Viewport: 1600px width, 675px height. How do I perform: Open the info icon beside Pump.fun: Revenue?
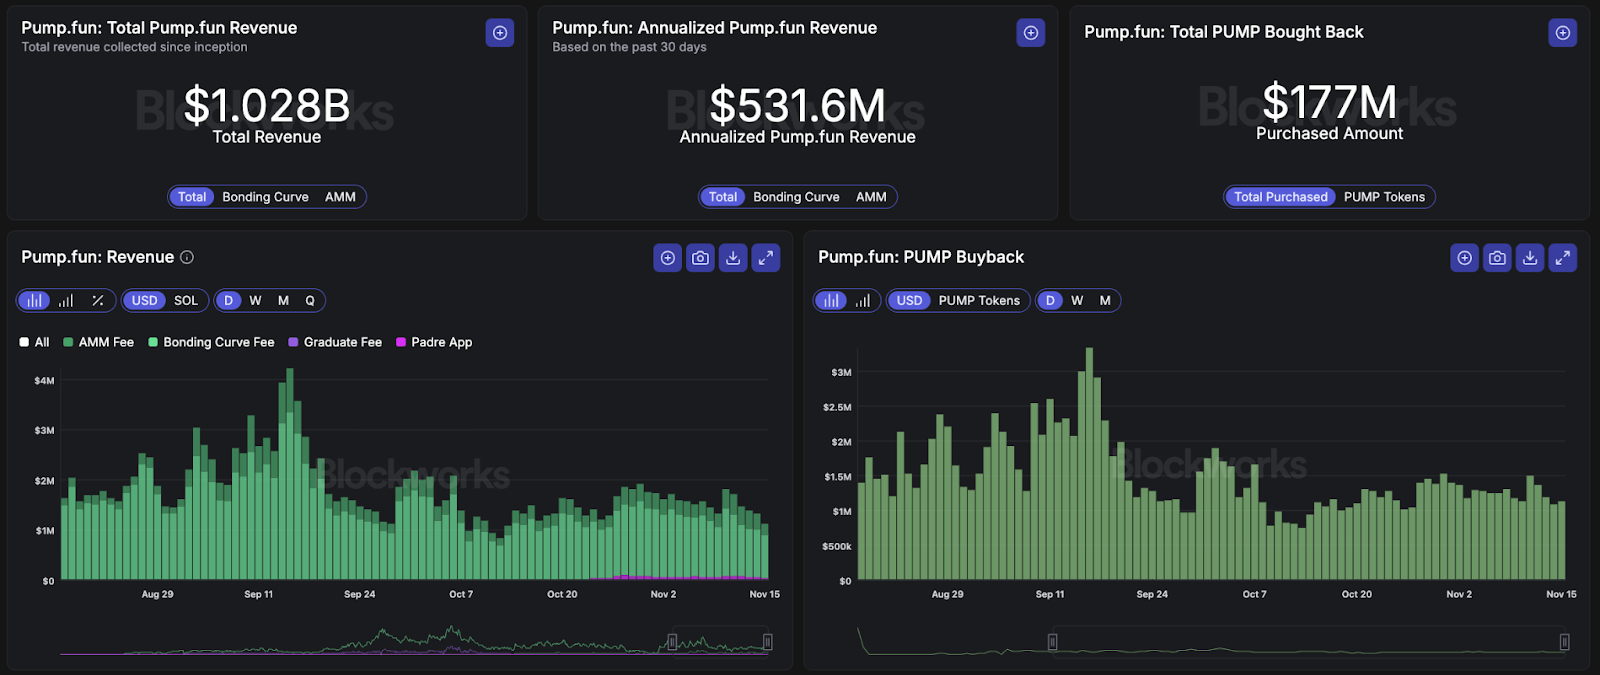point(187,257)
